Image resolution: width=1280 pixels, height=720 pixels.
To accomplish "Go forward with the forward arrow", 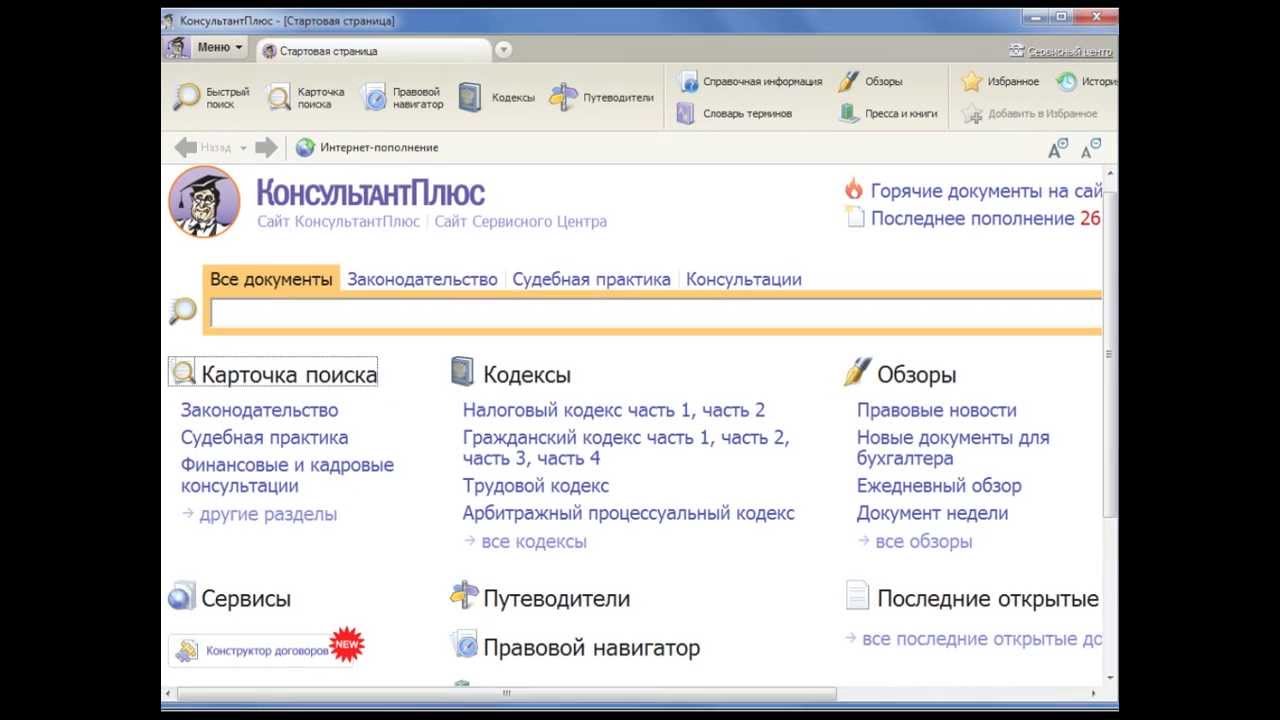I will point(266,147).
